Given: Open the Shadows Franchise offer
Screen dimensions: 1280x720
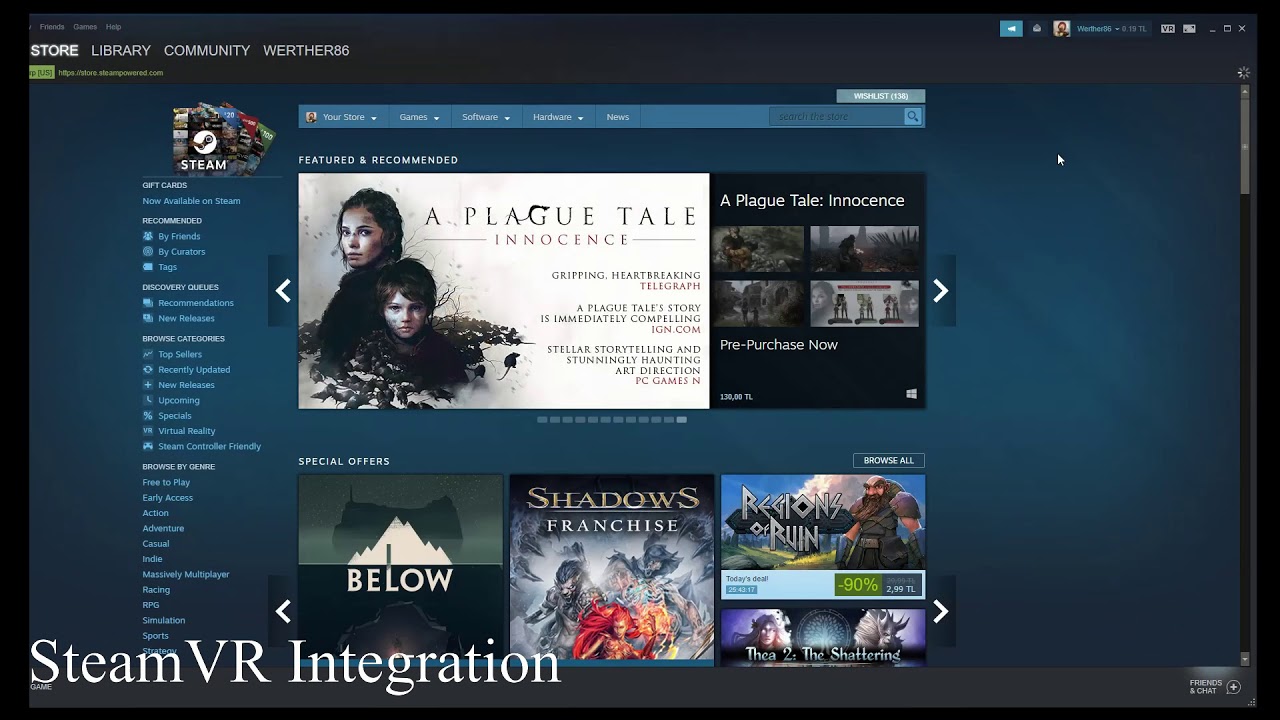Looking at the screenshot, I should (x=612, y=570).
